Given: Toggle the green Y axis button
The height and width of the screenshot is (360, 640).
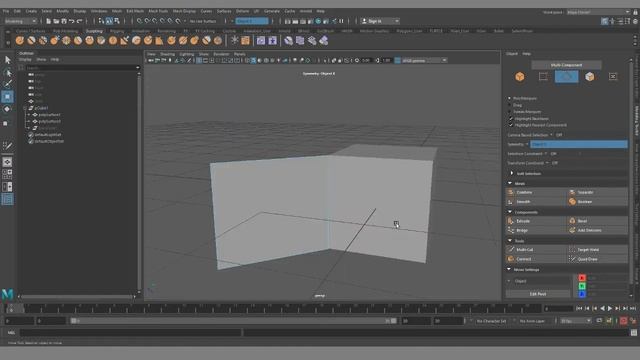Looking at the screenshot, I should (582, 286).
